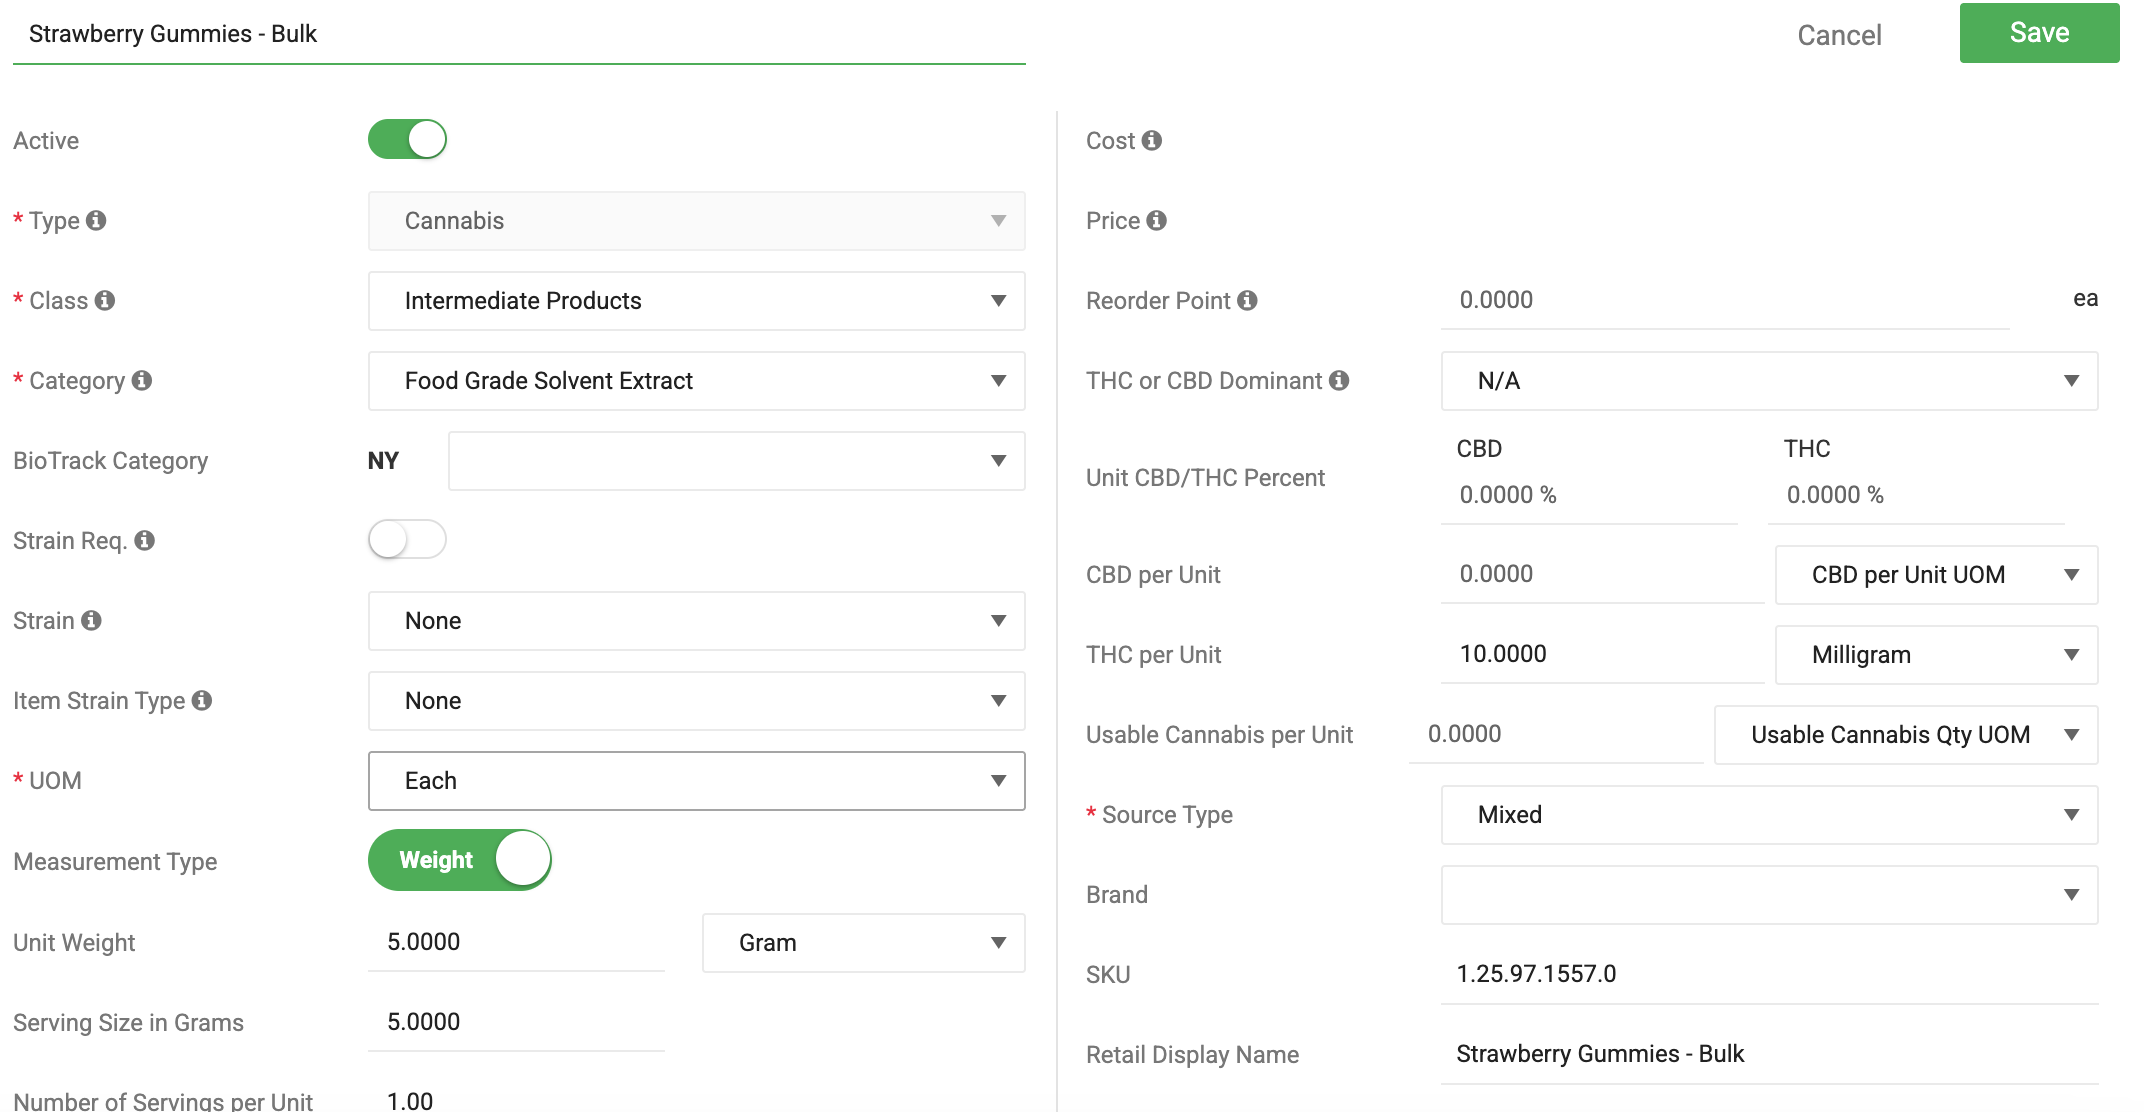Click the green Save button
The width and height of the screenshot is (2144, 1112).
click(2039, 33)
